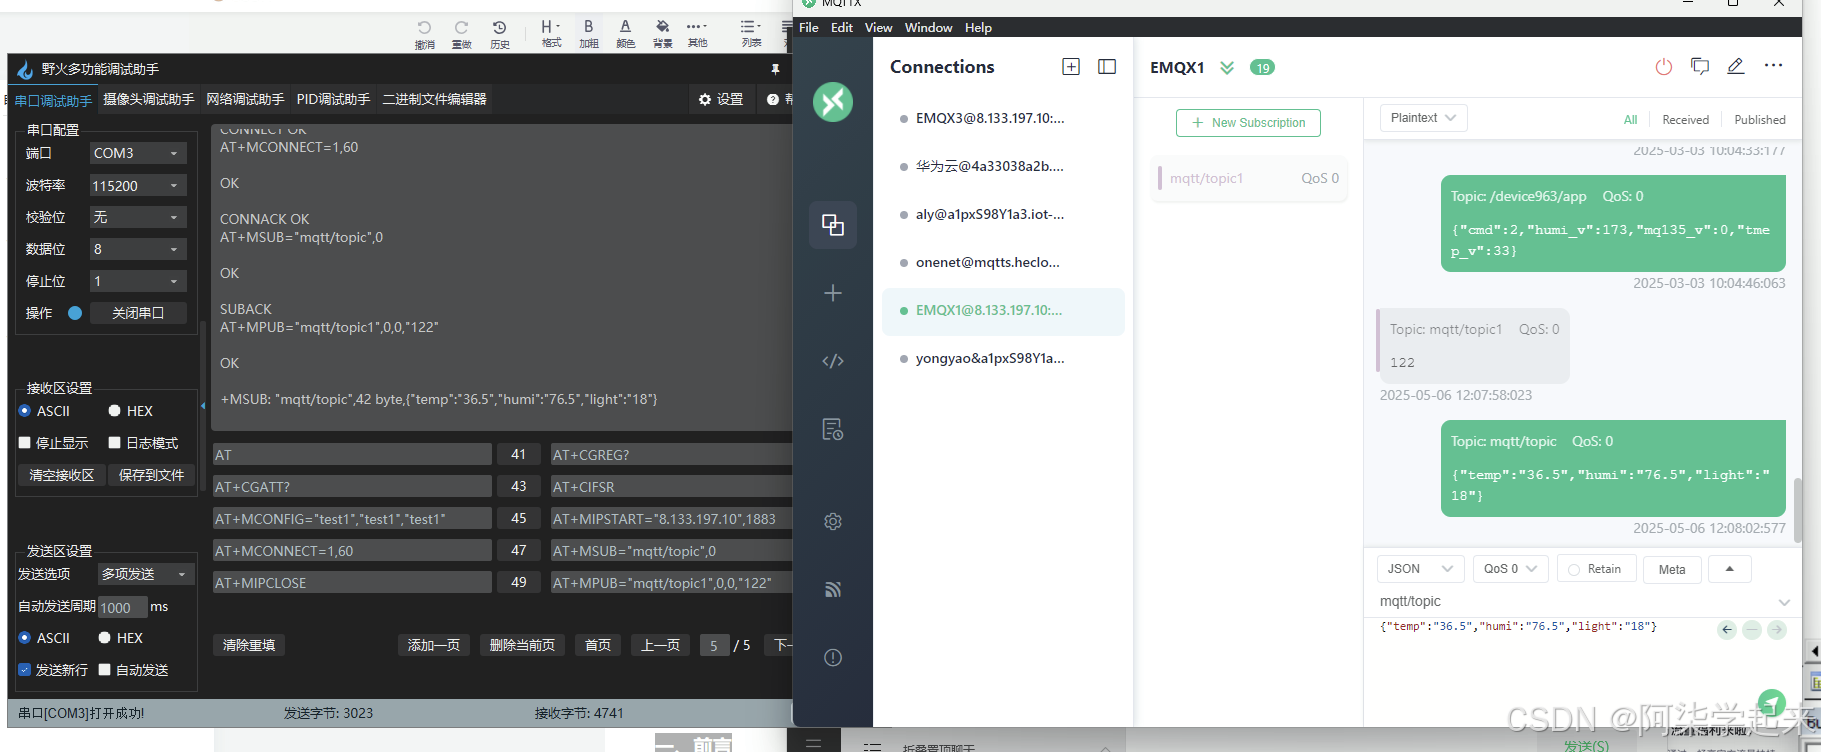Toggle the Retain option in MQTTX
The height and width of the screenshot is (752, 1821).
coord(1596,569)
